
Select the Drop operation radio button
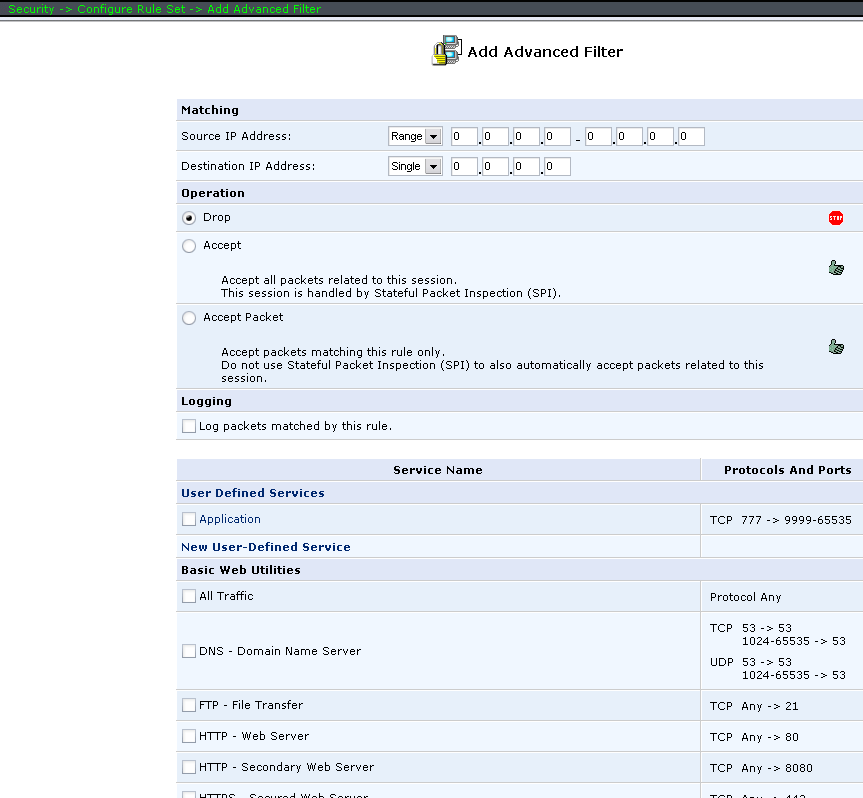189,218
